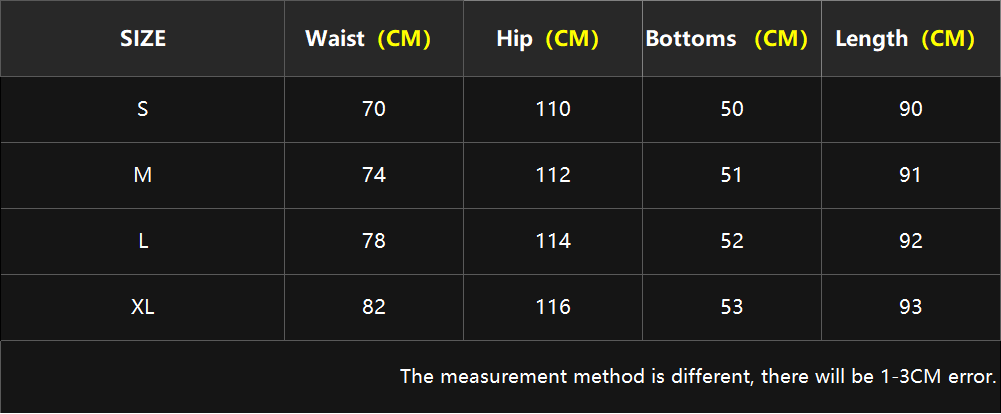The image size is (1001, 414).
Task: Select the Bottoms (CM) header cell
Action: click(732, 39)
